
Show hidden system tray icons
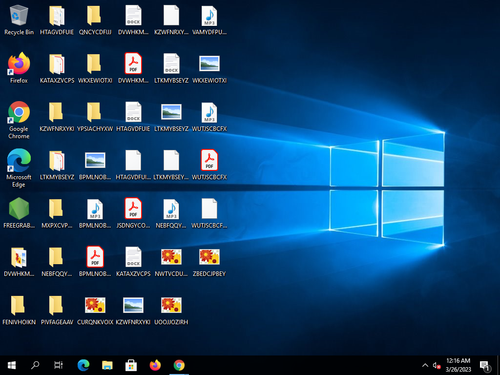[x=425, y=365]
